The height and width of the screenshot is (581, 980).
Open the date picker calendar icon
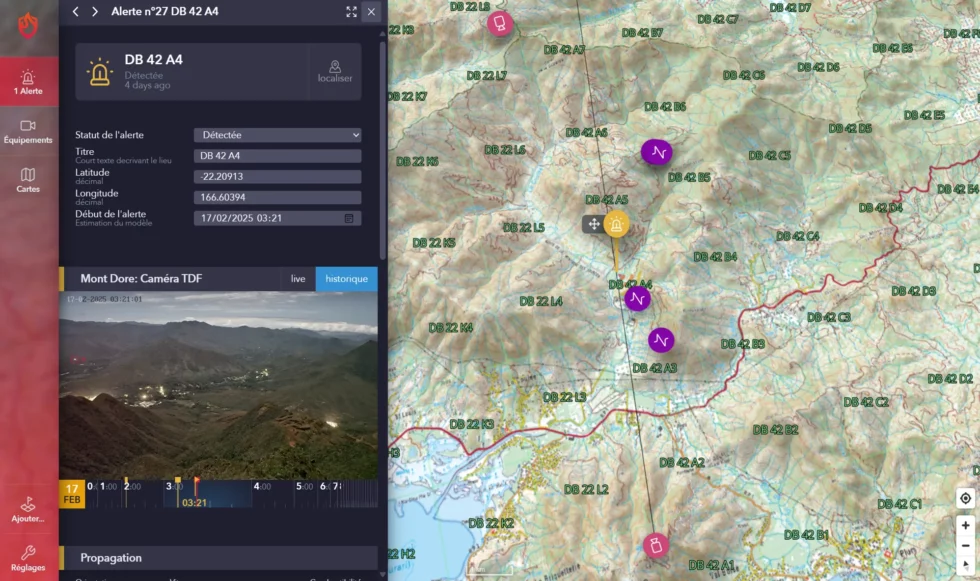click(349, 218)
